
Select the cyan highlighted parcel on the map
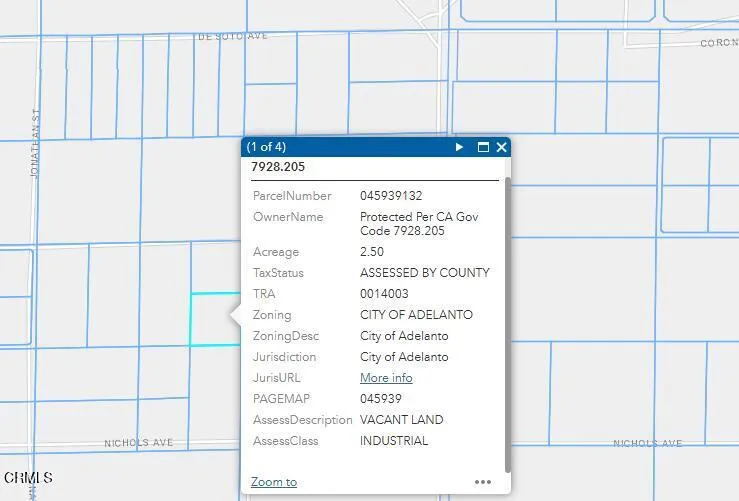[x=210, y=320]
